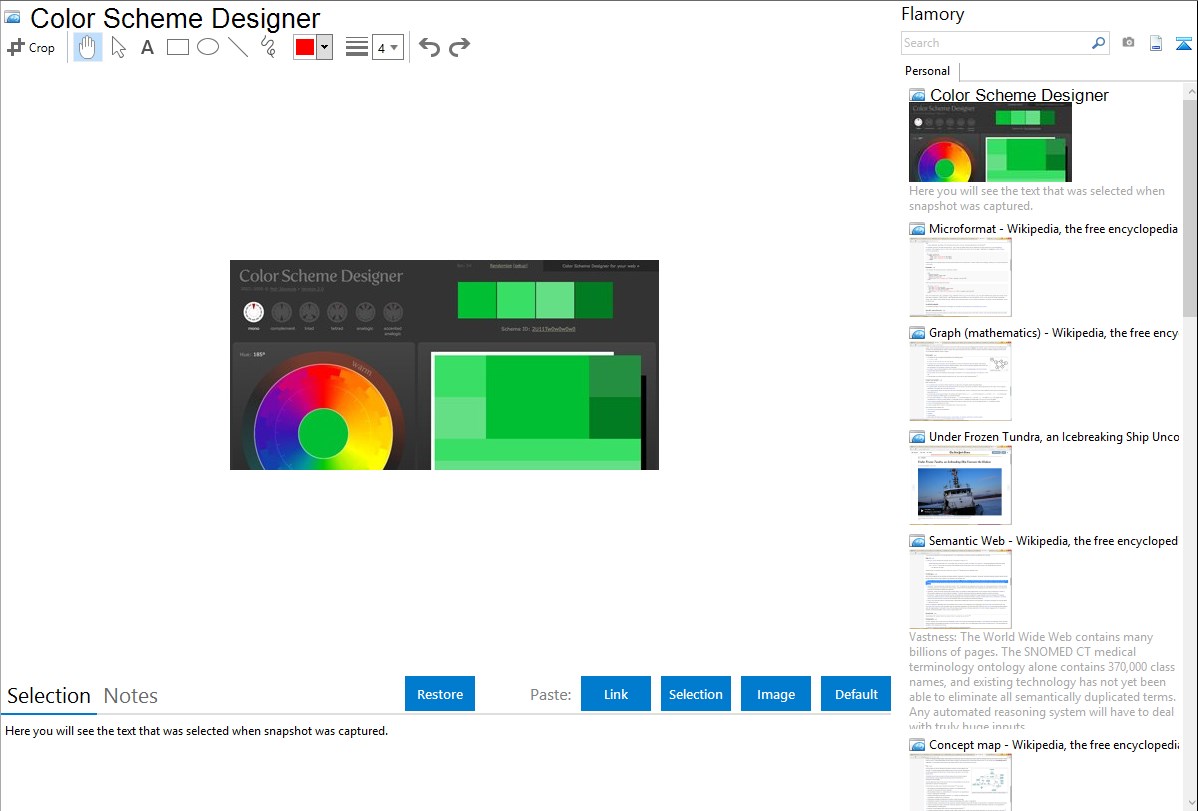Image resolution: width=1198 pixels, height=811 pixels.
Task: Open the Microformat Wikipedia snapshot thumbnail
Action: [960, 277]
